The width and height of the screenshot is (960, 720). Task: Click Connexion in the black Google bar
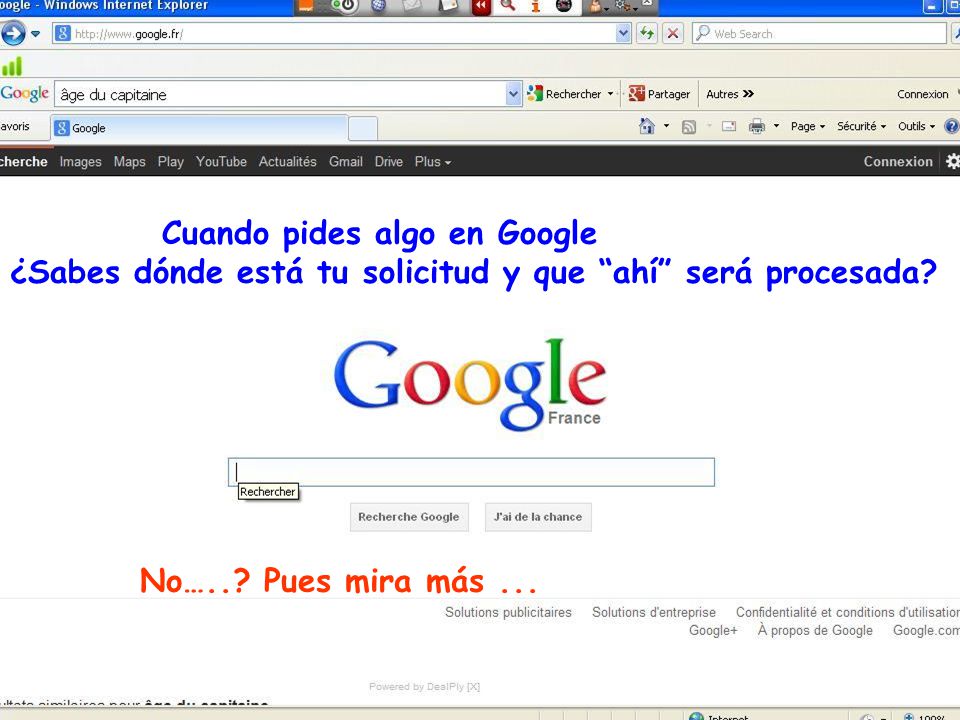(x=898, y=162)
